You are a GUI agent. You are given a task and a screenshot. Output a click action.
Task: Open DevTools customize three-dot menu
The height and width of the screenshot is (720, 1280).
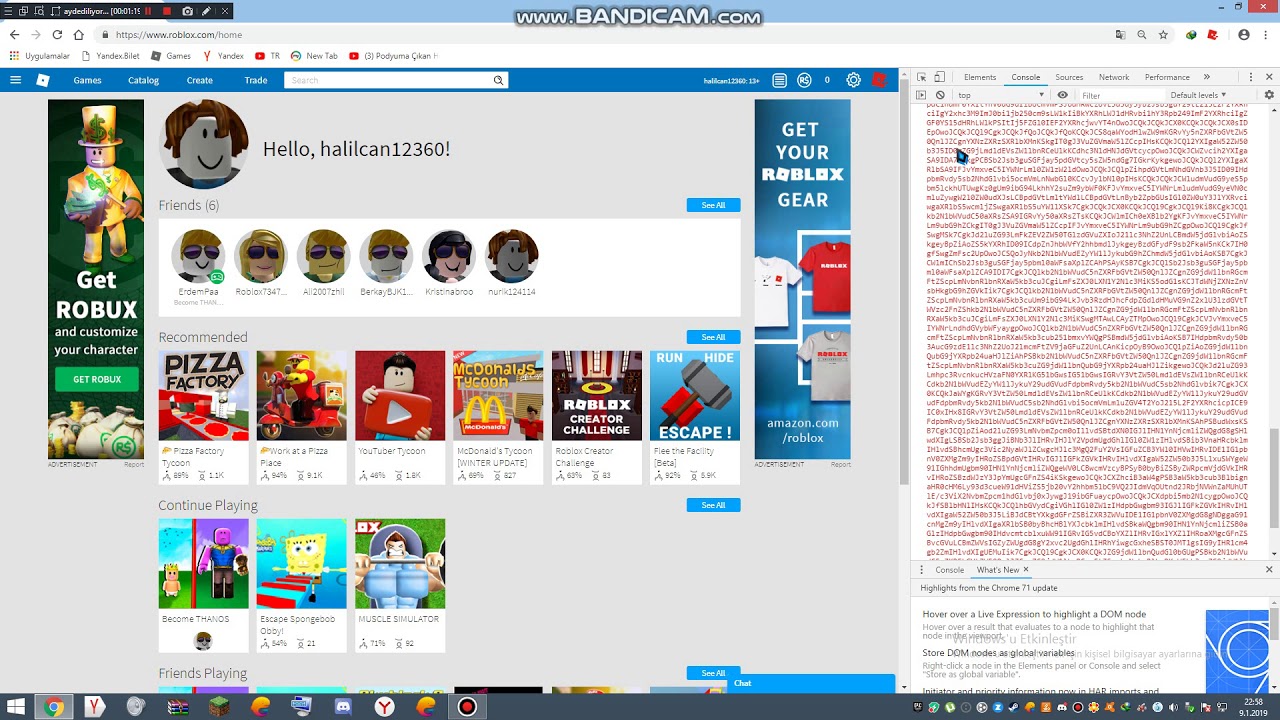[1251, 77]
